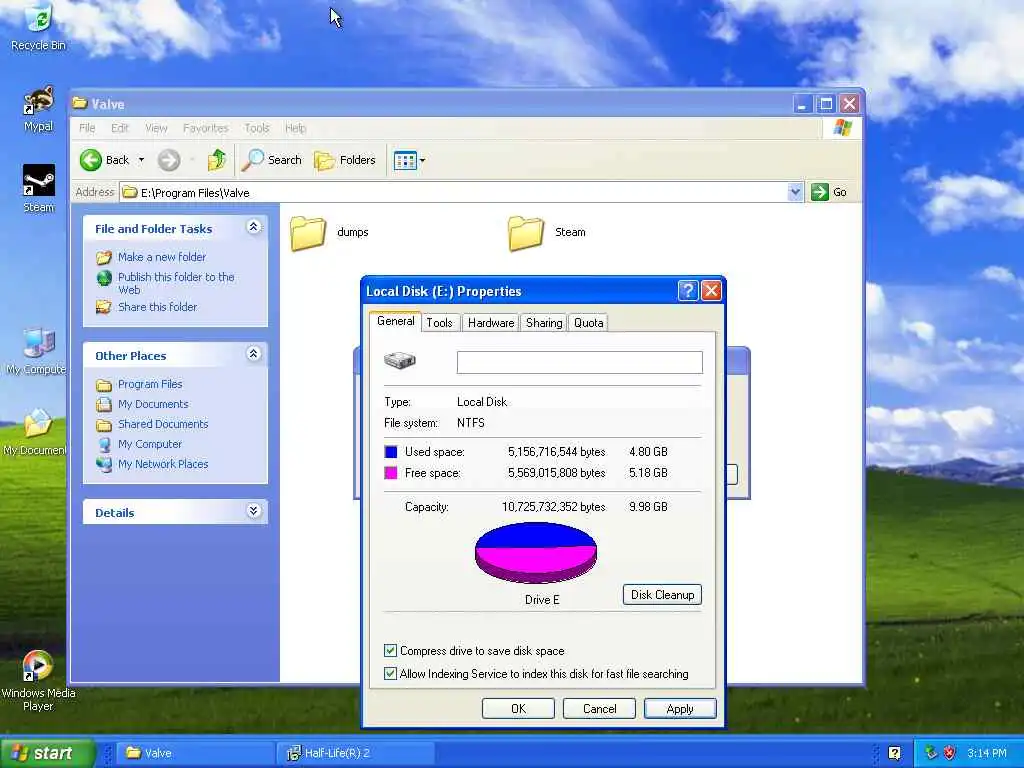Image resolution: width=1024 pixels, height=768 pixels.
Task: Switch to the Quota tab
Action: tap(588, 323)
